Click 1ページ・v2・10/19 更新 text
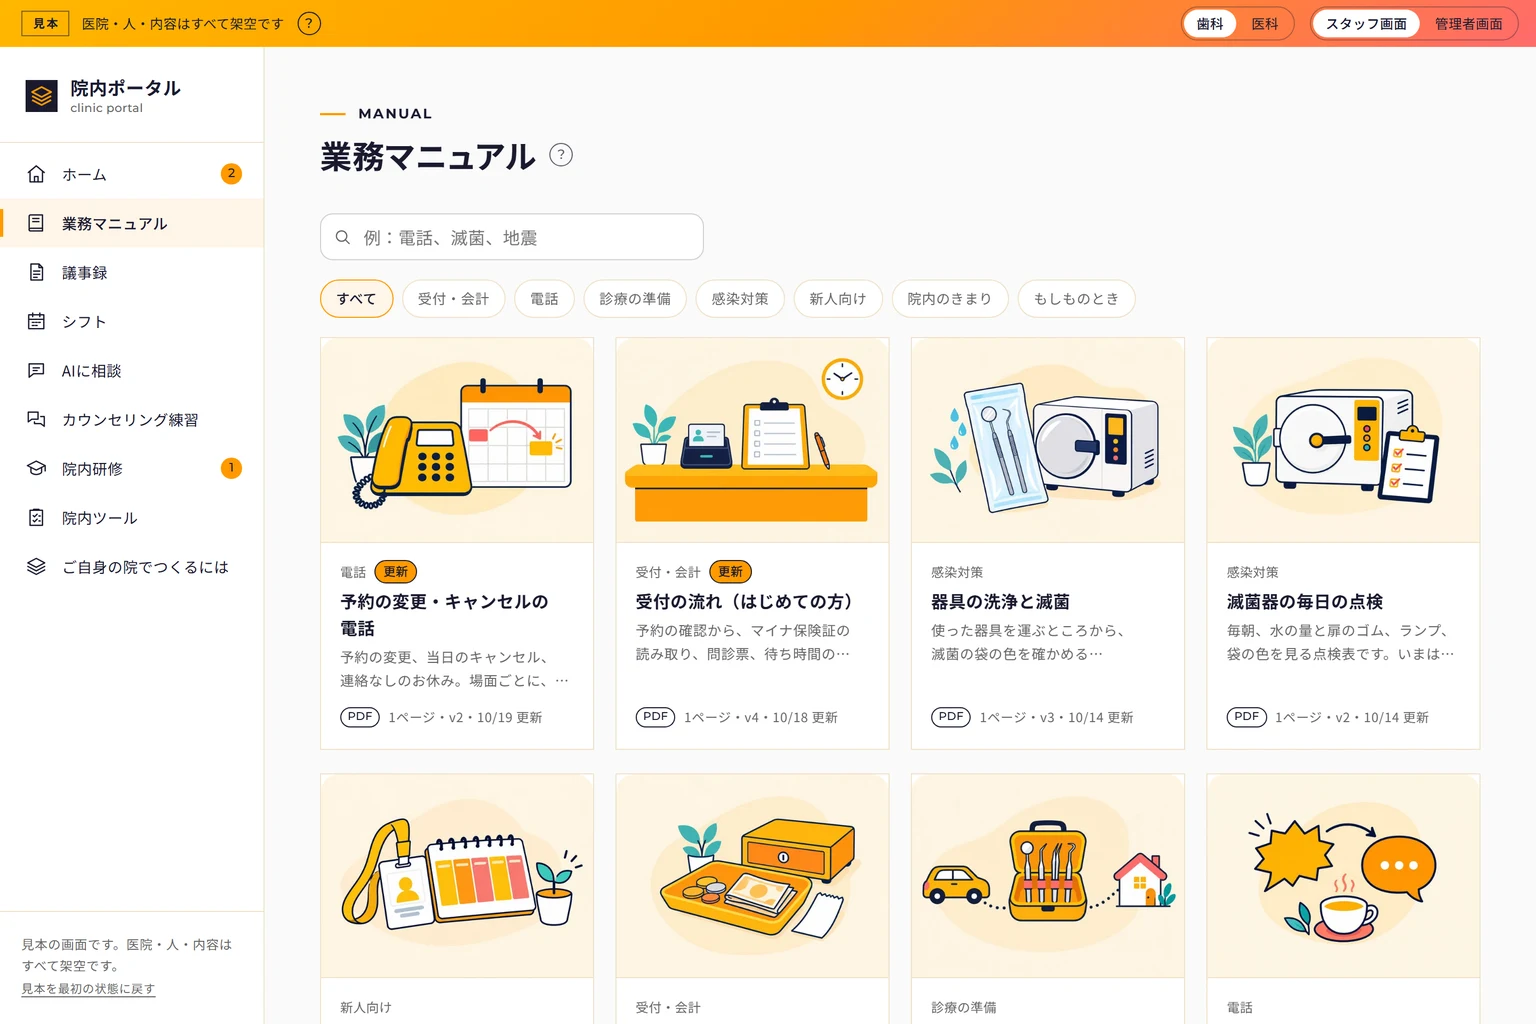Screen dimensions: 1536x1024 465,717
